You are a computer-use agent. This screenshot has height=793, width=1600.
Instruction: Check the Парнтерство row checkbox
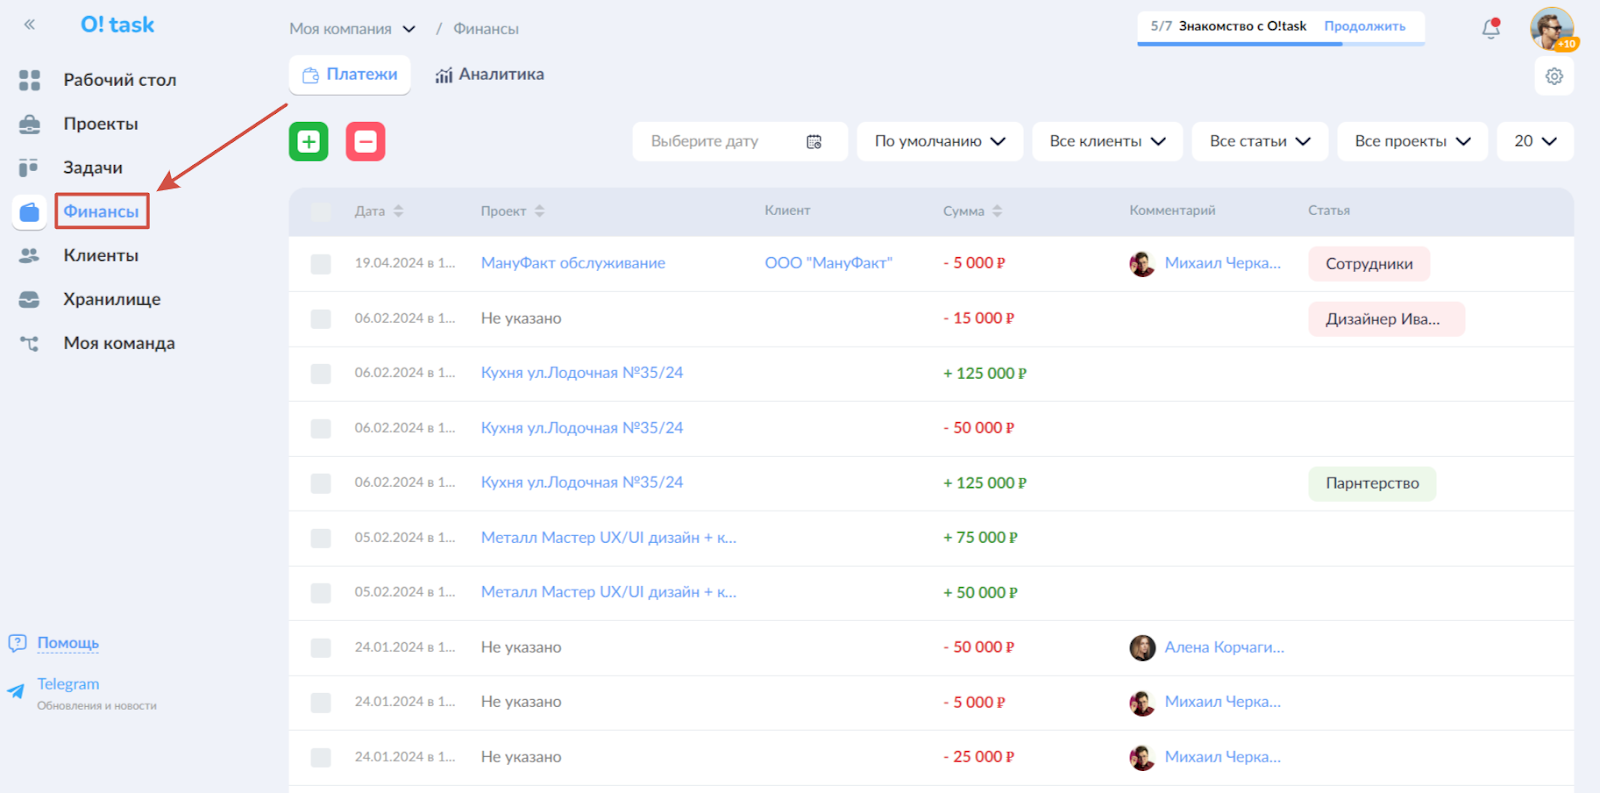(321, 484)
